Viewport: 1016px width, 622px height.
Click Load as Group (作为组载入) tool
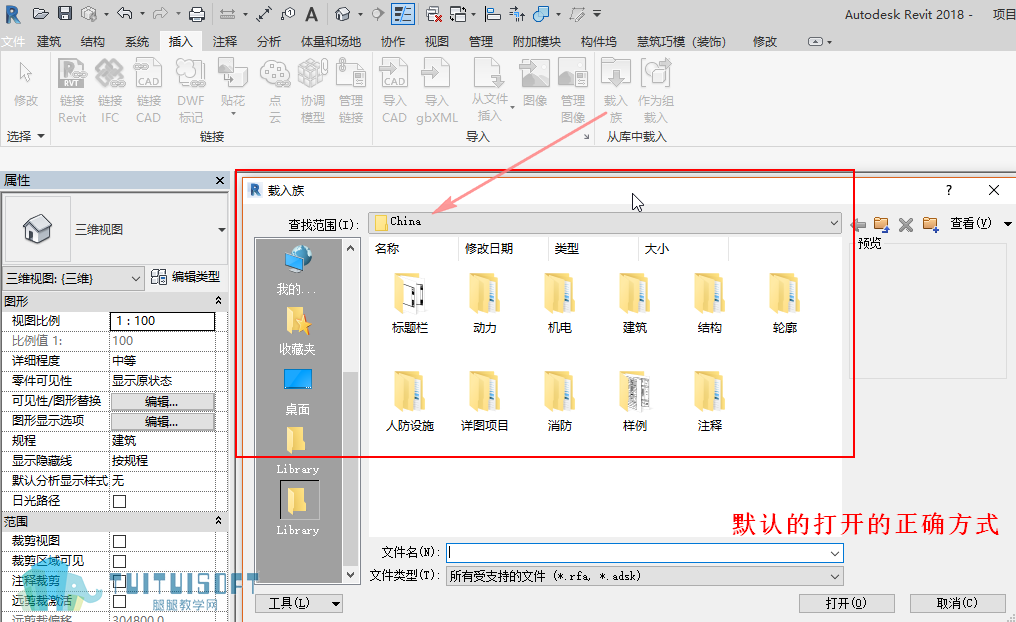(x=656, y=91)
